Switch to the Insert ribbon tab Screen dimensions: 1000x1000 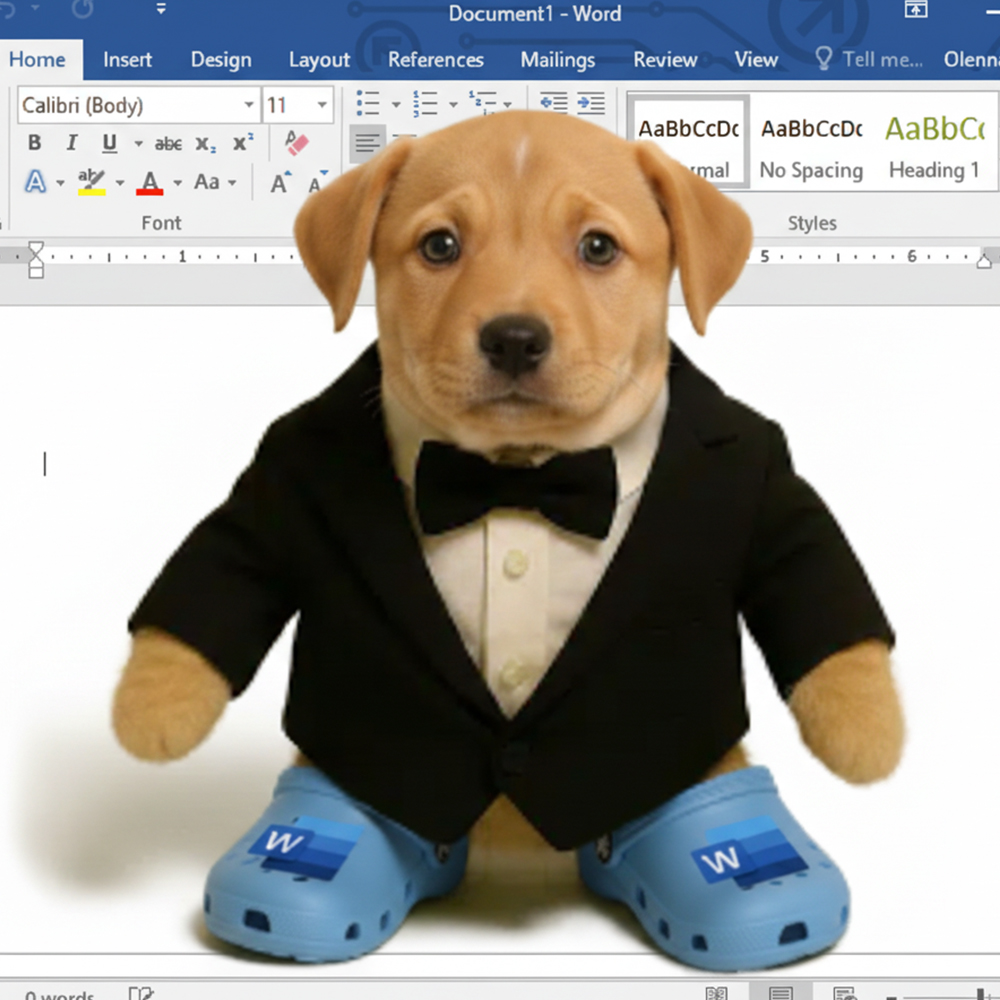(127, 60)
